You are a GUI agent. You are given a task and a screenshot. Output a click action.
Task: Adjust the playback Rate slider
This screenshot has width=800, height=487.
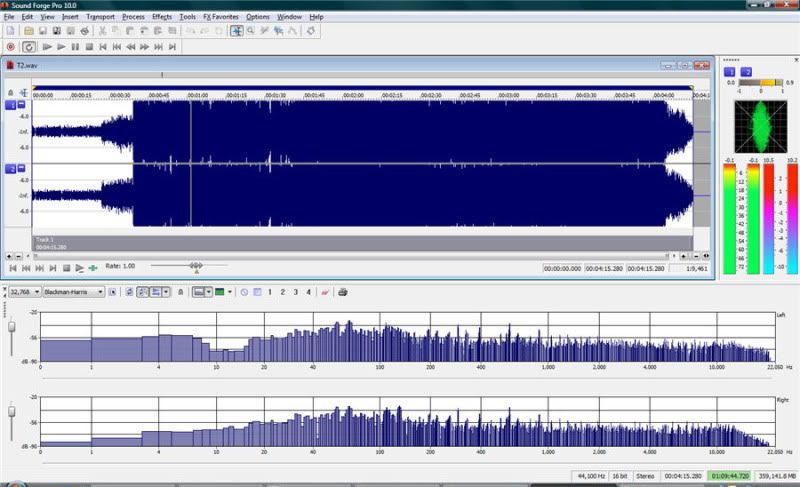(x=196, y=266)
